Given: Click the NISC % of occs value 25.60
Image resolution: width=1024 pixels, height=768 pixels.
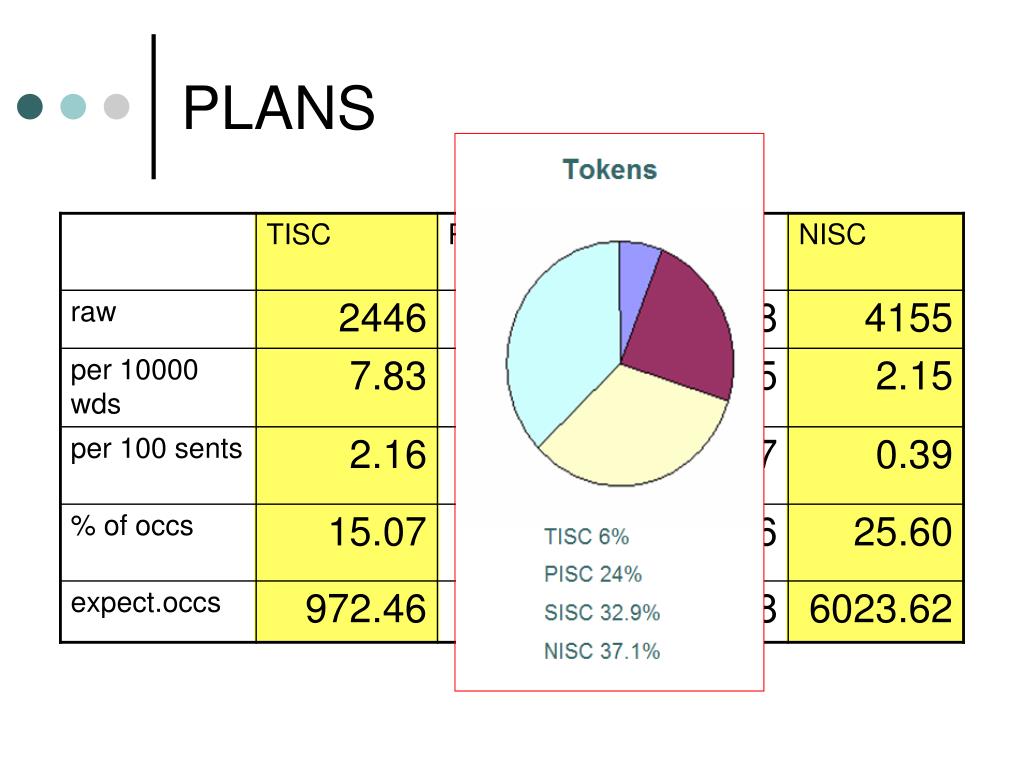Looking at the screenshot, I should 903,532.
